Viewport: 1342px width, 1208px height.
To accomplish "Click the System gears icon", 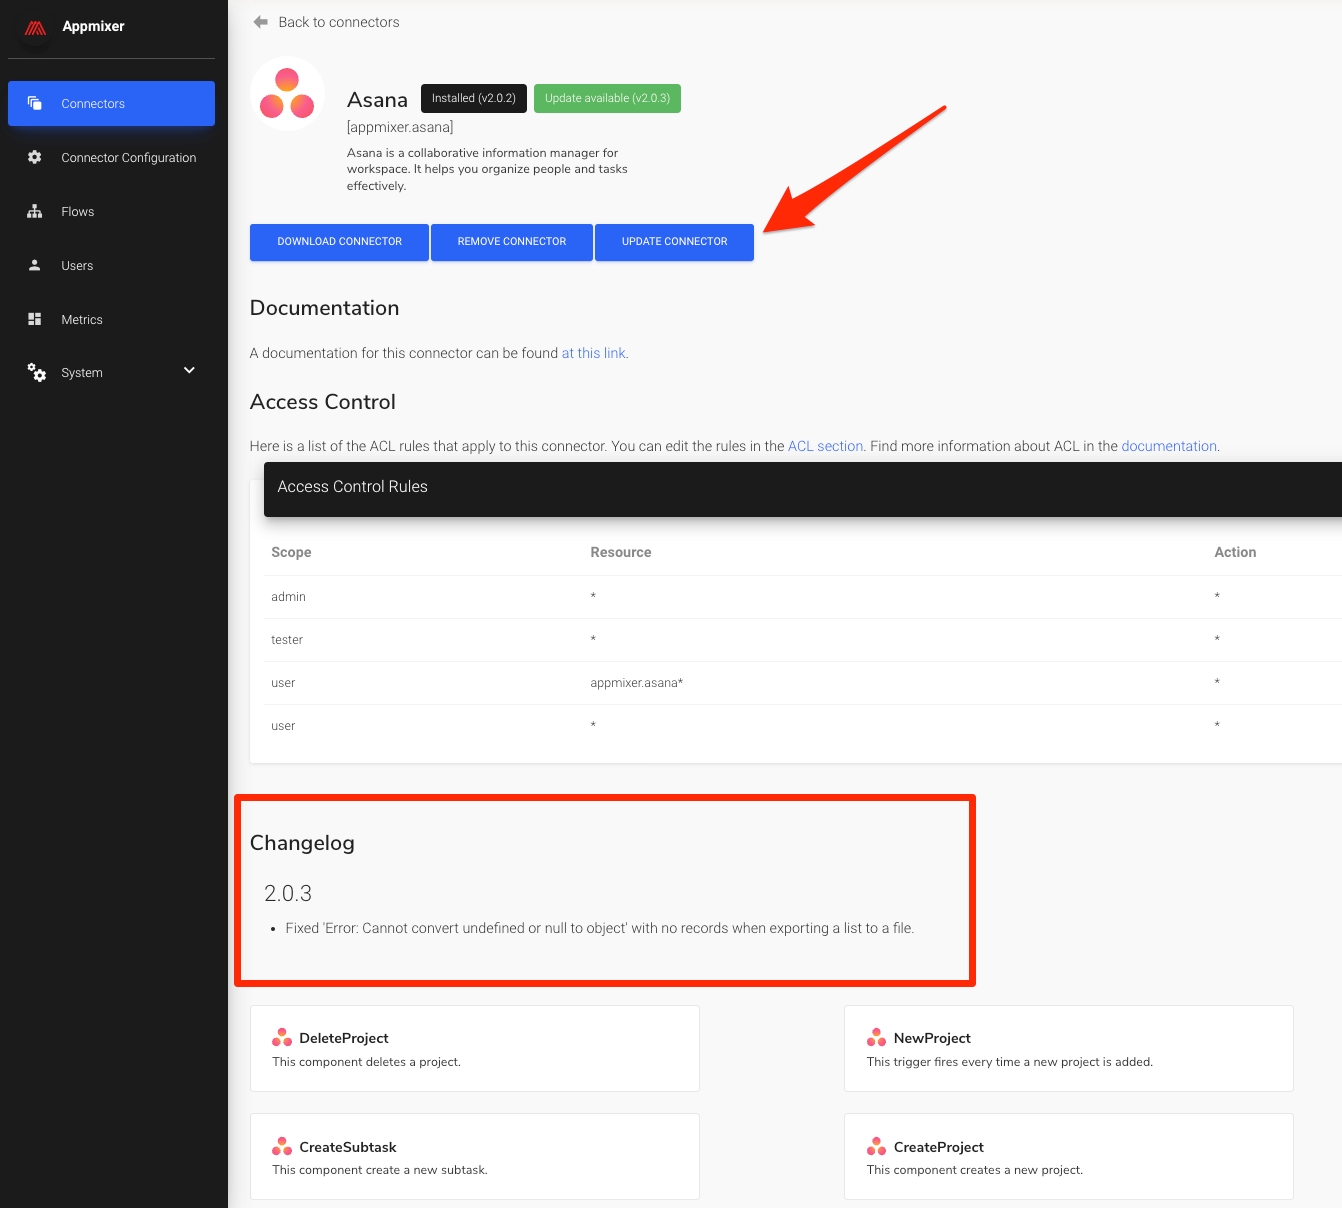I will 36,373.
